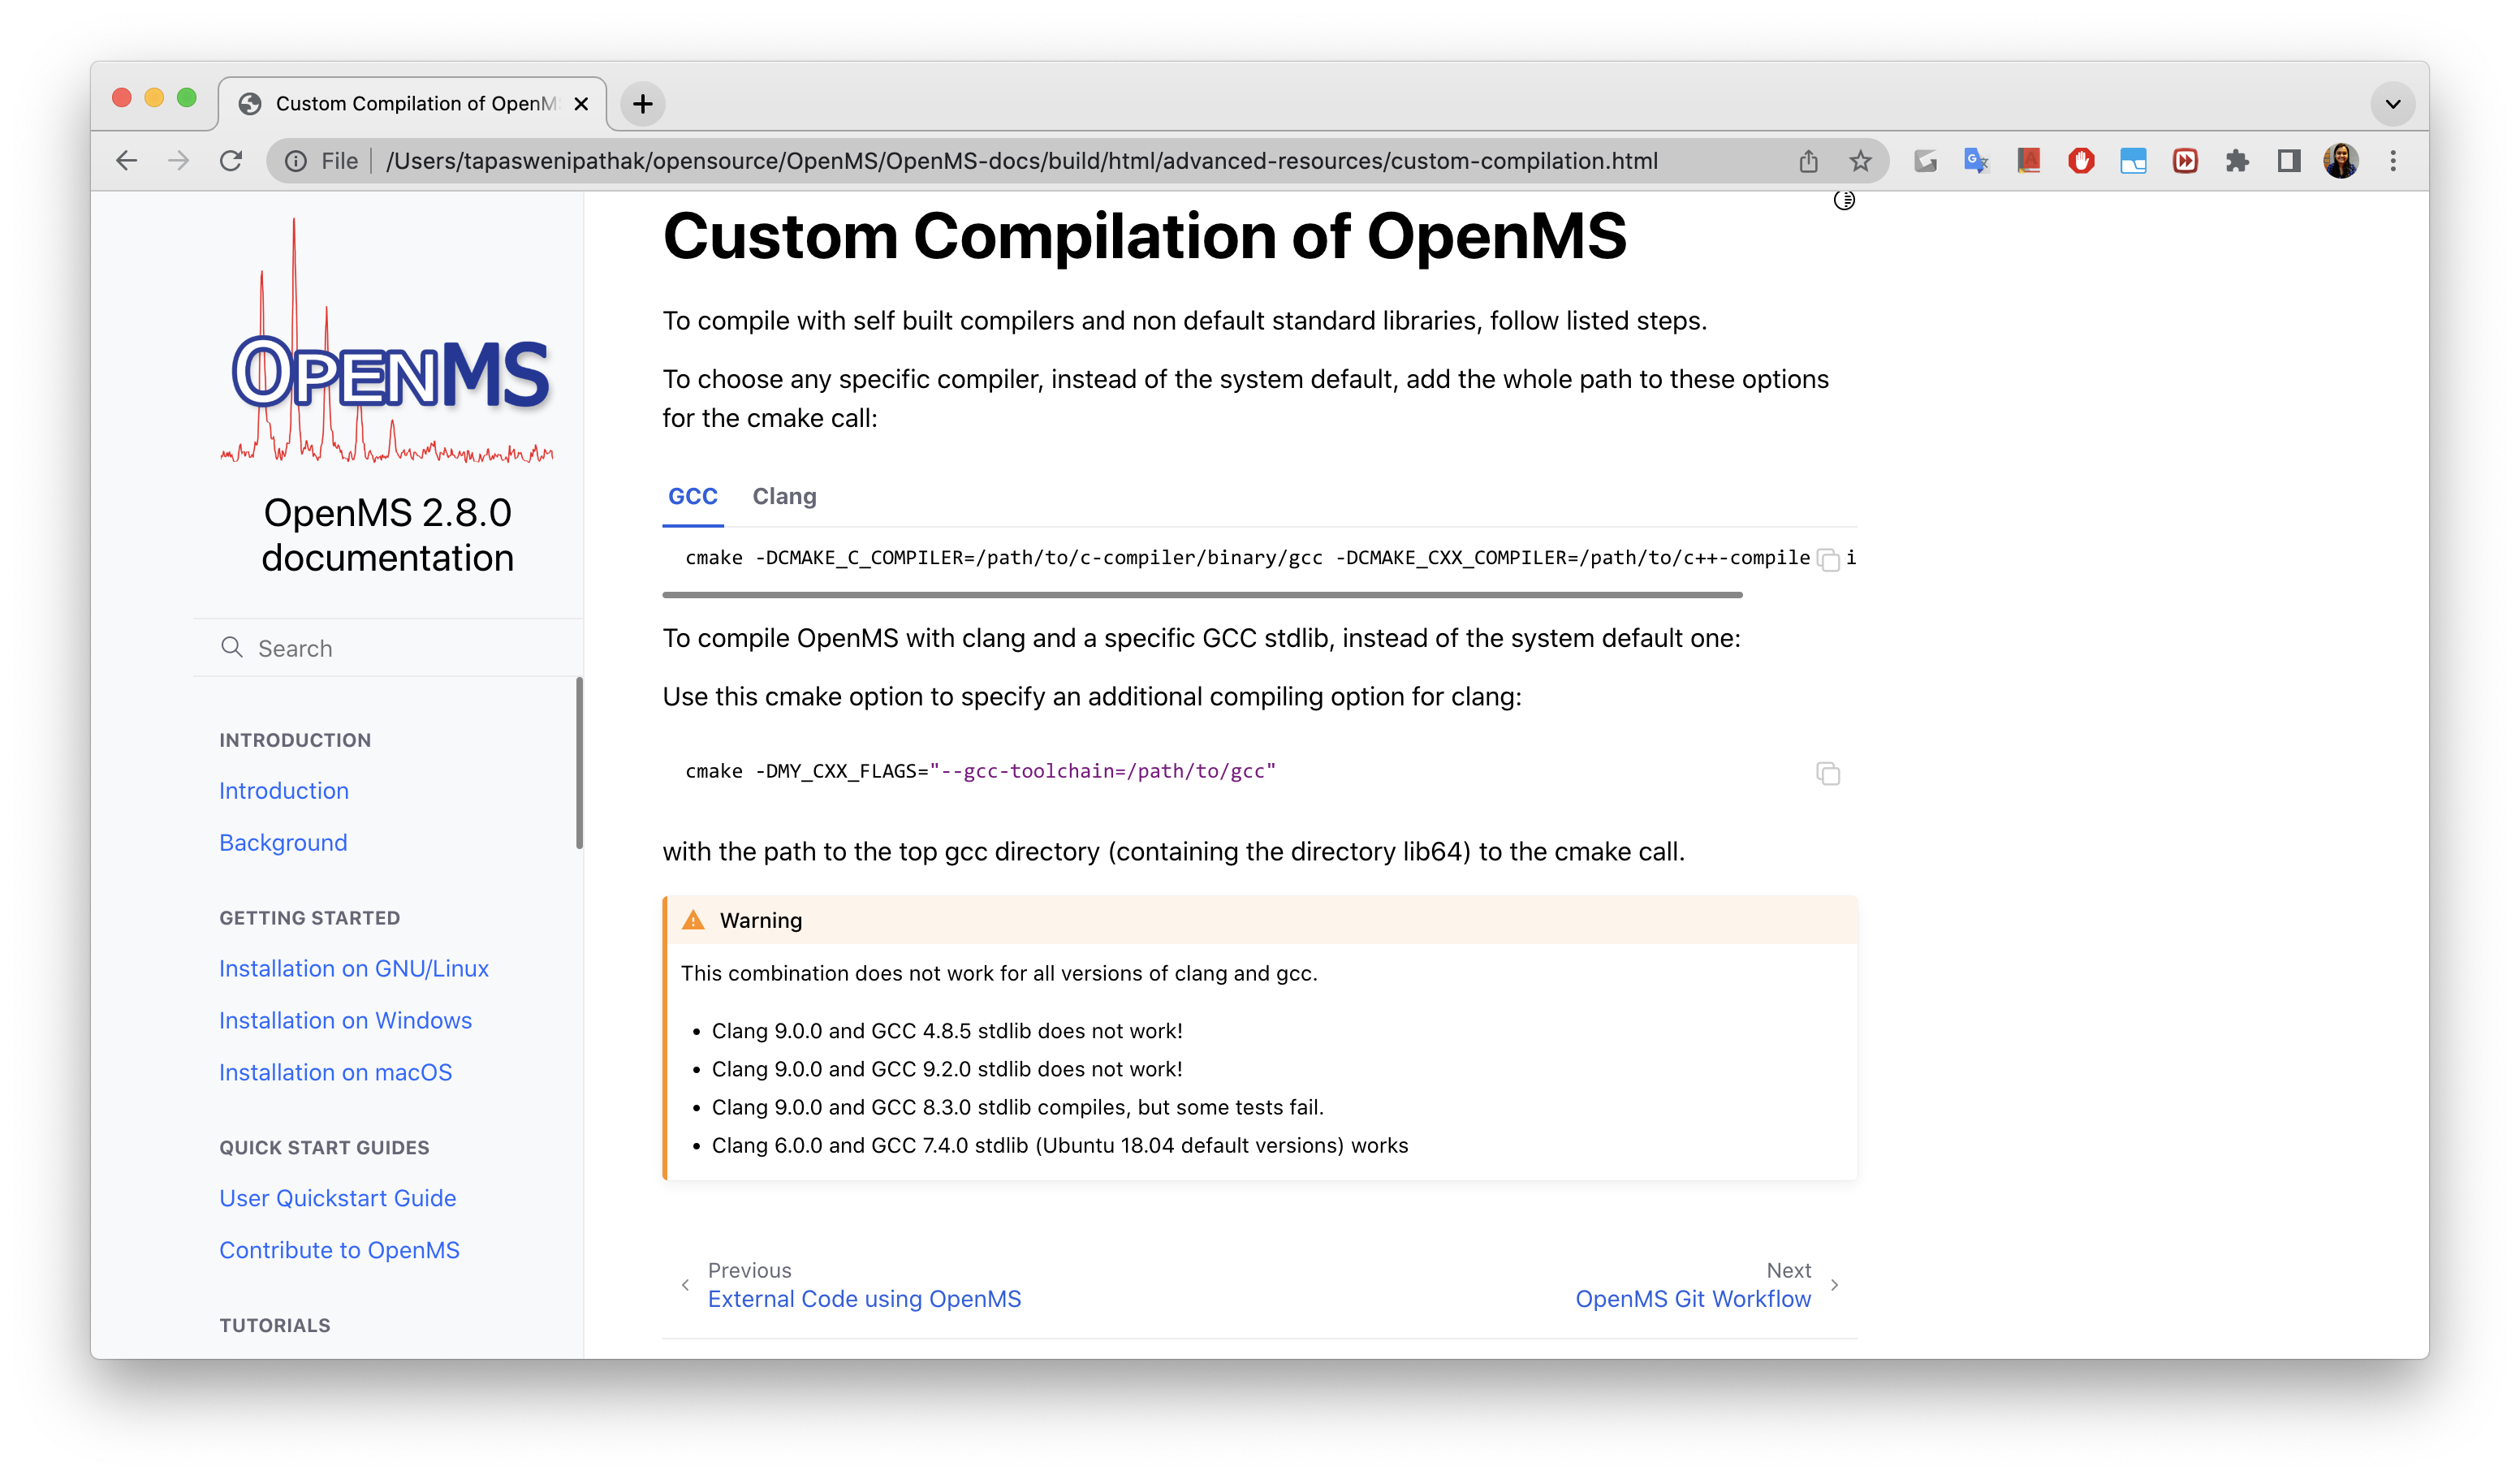The width and height of the screenshot is (2520, 1479).
Task: Click the site information icon
Action: click(x=296, y=161)
